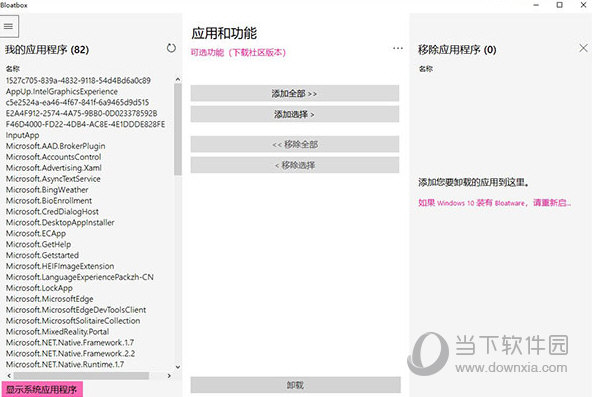Select InputApp in the list
The image size is (592, 397).
point(22,135)
